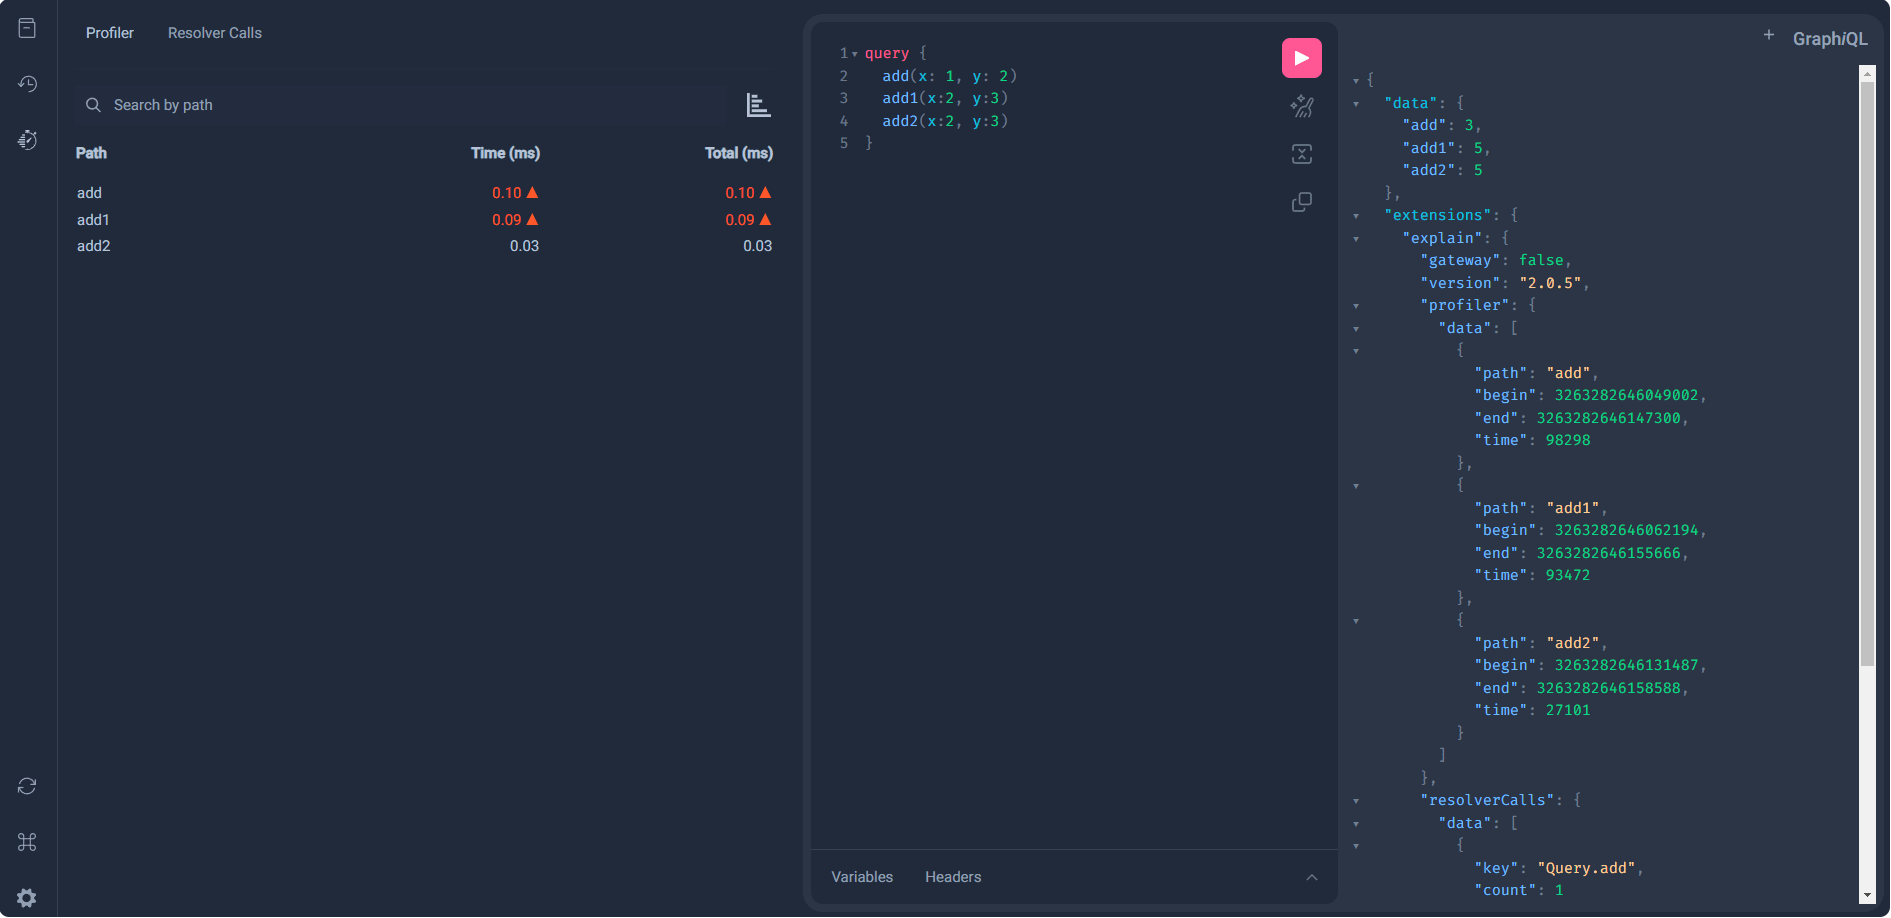Click response pane scrollbar thumb
Screen dimensions: 1891x918
click(1867, 374)
